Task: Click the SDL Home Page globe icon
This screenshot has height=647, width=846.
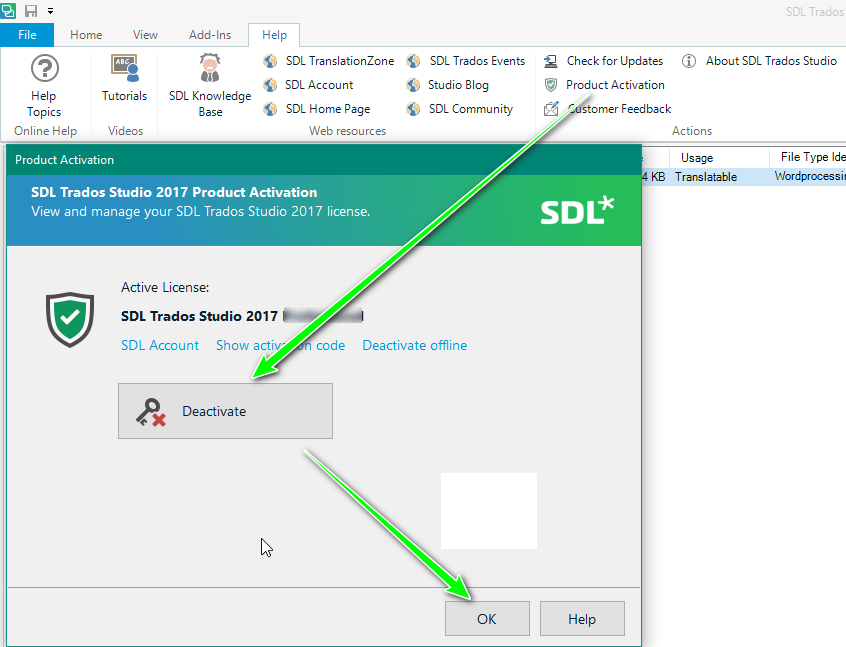Action: tap(270, 109)
